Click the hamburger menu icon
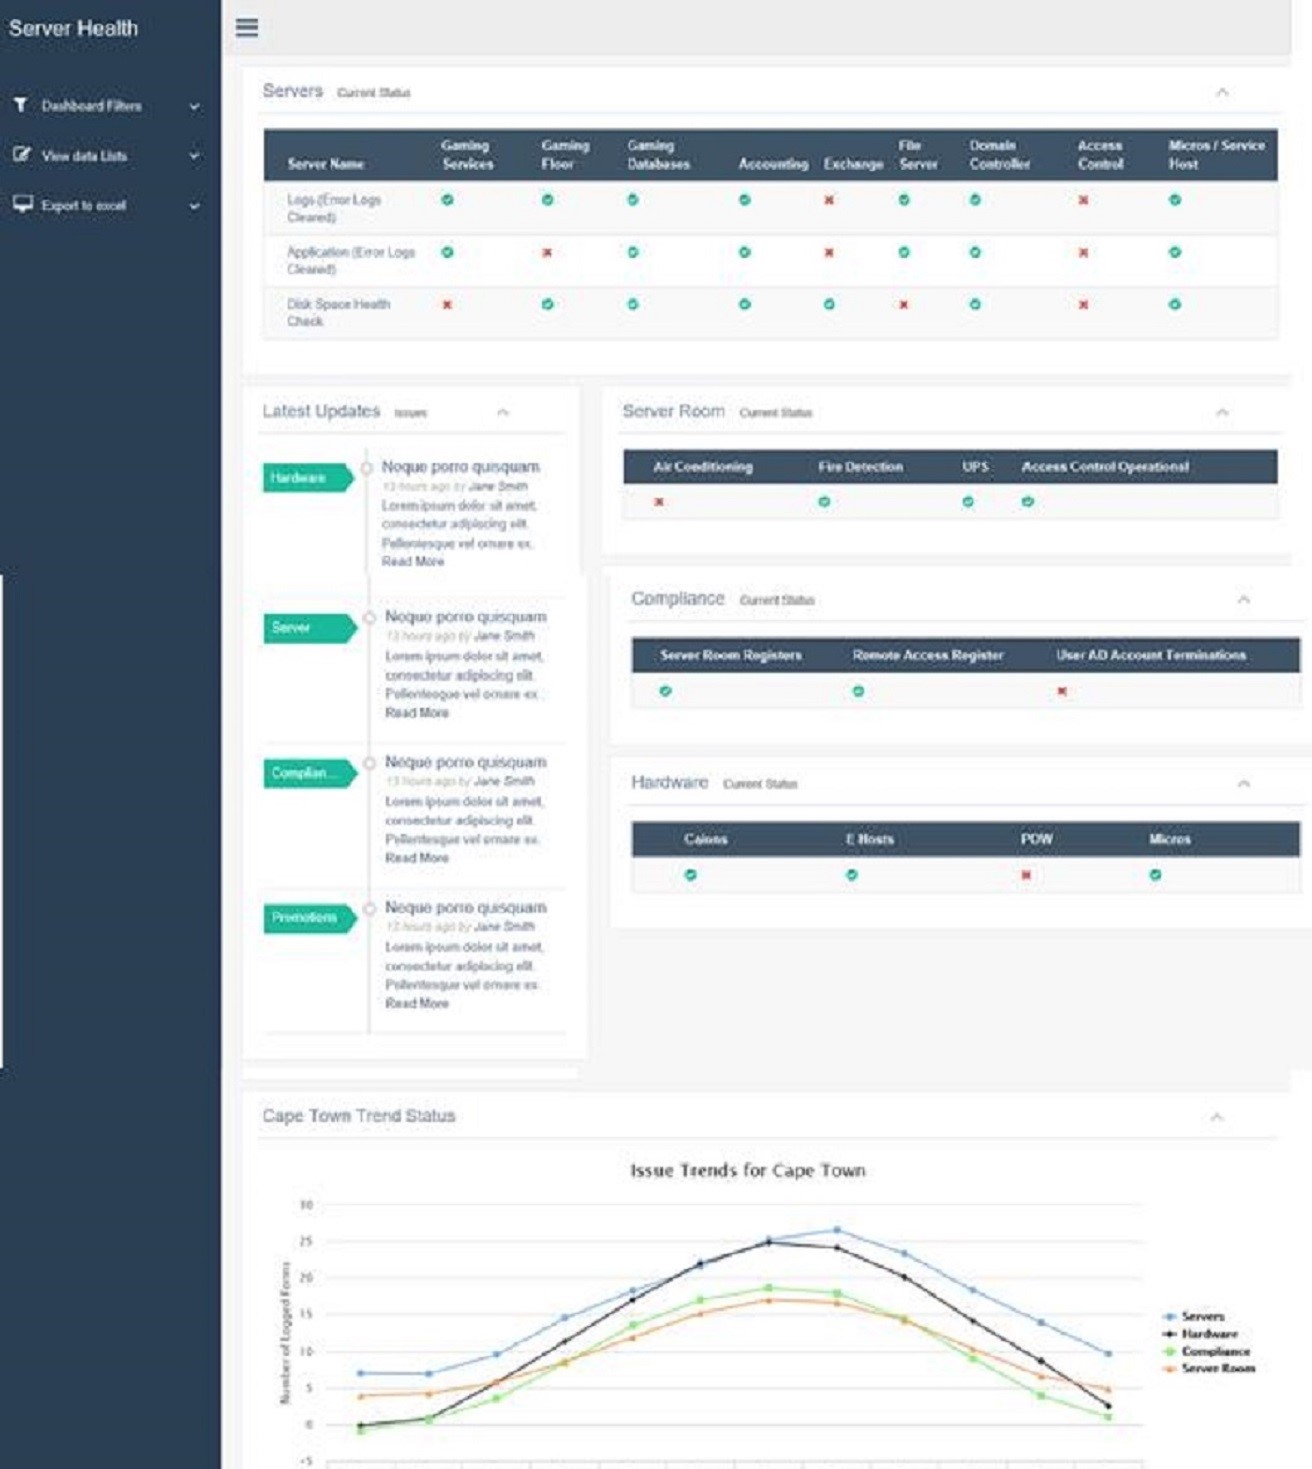Screen dimensions: 1312x1469 pos(247,28)
